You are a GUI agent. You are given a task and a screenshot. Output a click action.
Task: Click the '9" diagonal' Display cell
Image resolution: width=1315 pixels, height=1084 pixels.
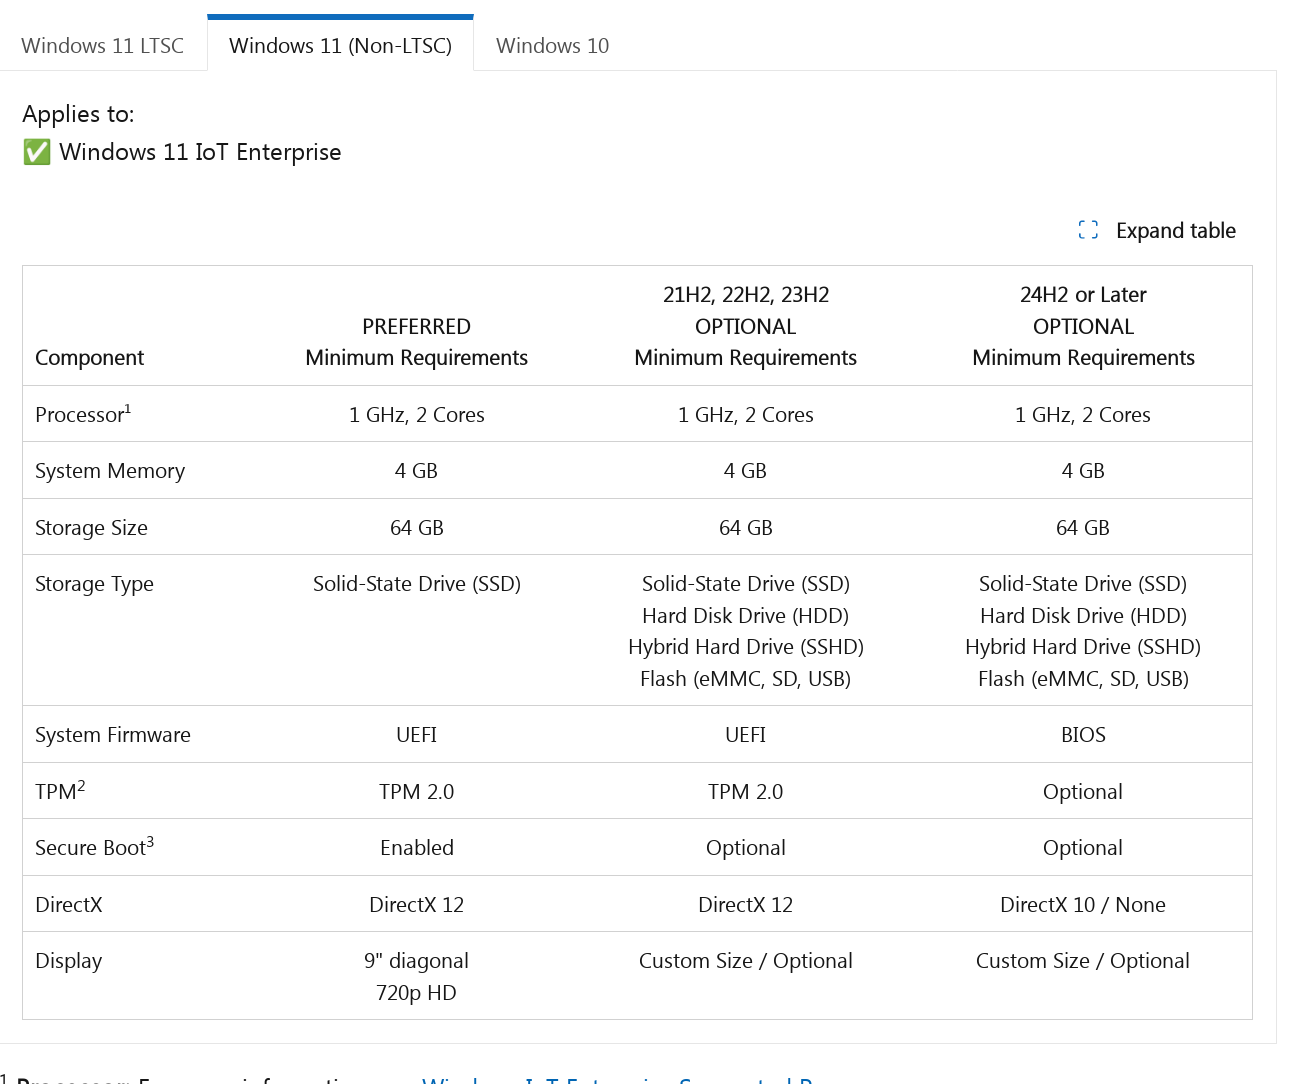416,961
